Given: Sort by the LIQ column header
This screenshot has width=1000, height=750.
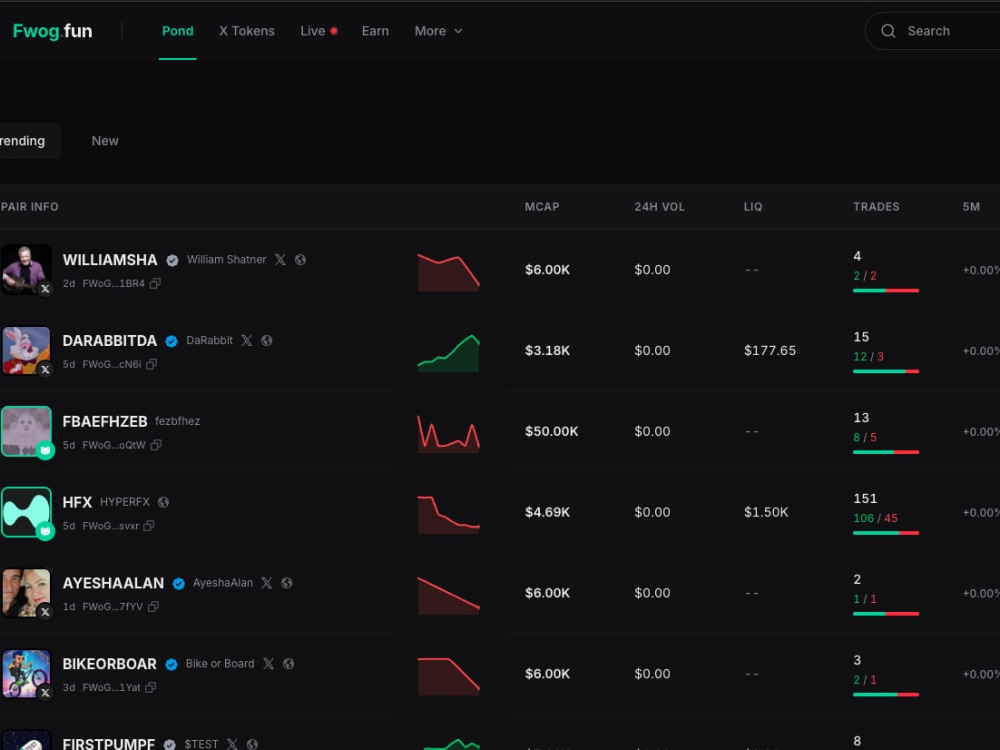Looking at the screenshot, I should pos(753,207).
